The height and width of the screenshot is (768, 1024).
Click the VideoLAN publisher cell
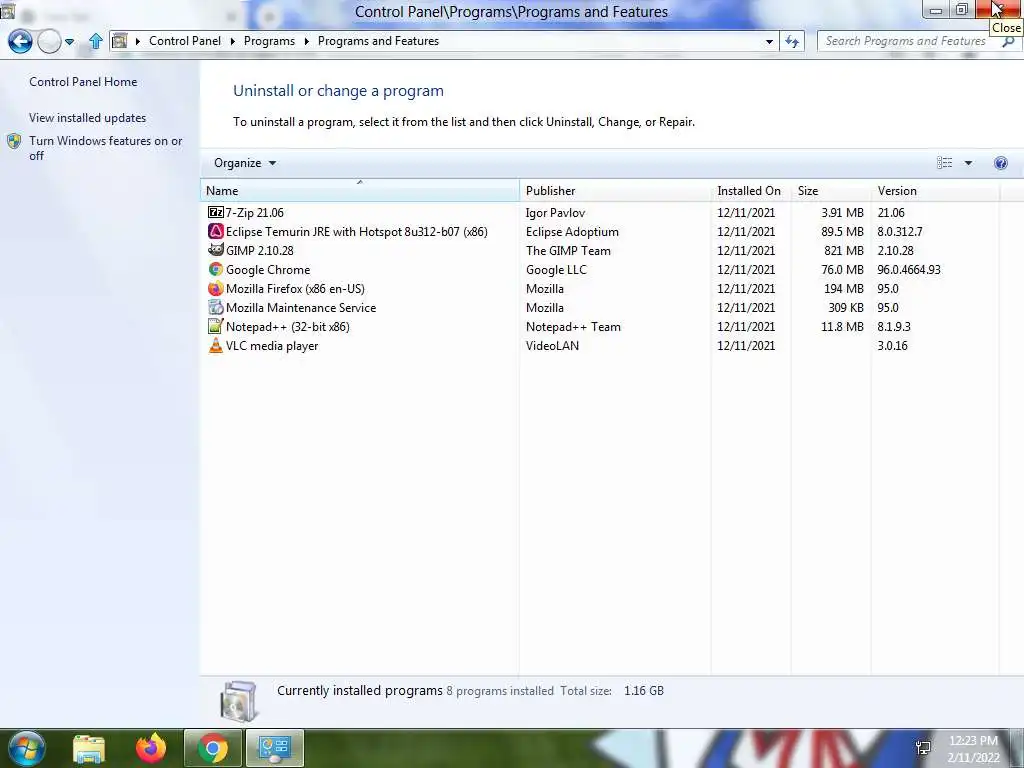[552, 345]
